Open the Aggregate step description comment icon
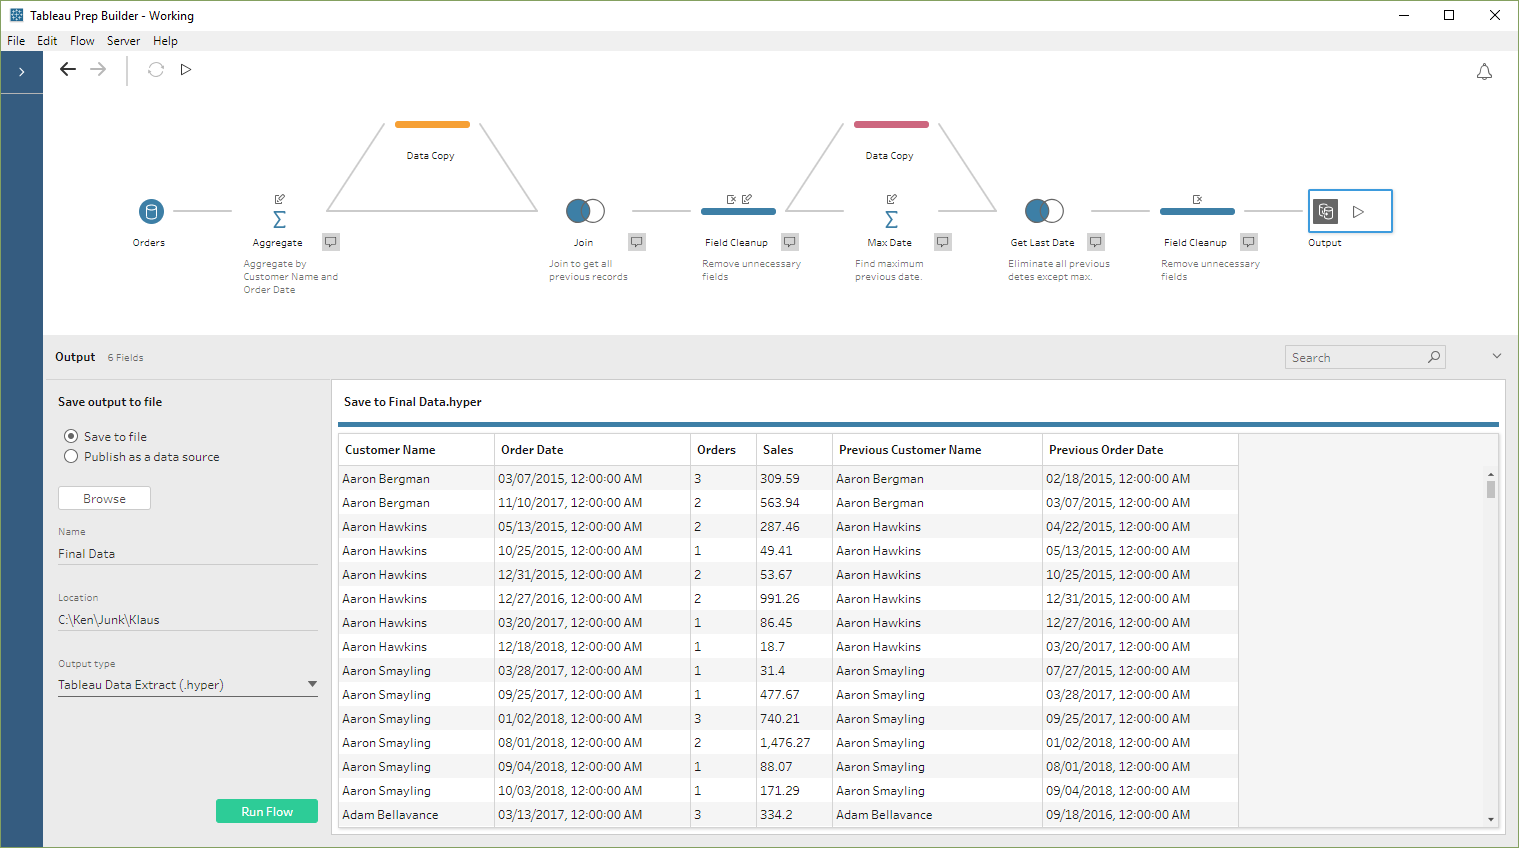This screenshot has height=848, width=1519. [x=331, y=242]
